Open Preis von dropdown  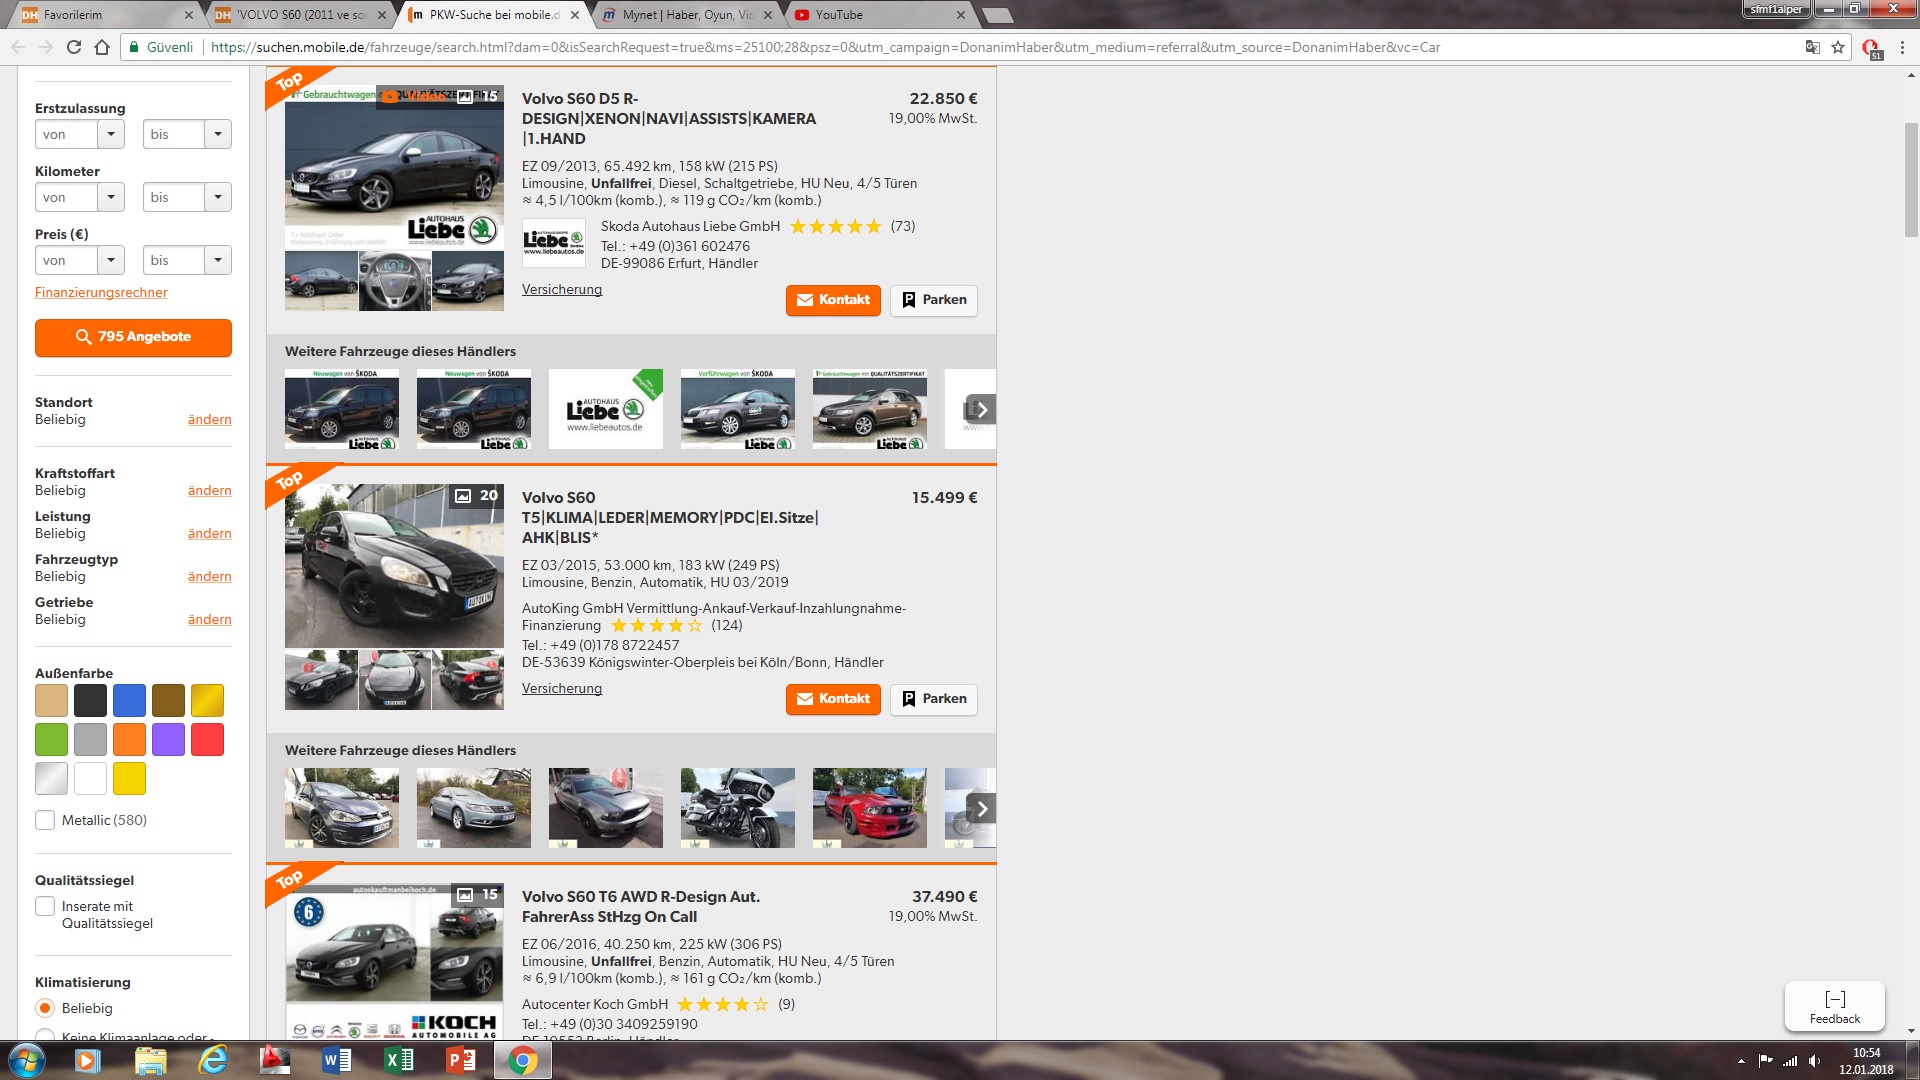tap(80, 260)
